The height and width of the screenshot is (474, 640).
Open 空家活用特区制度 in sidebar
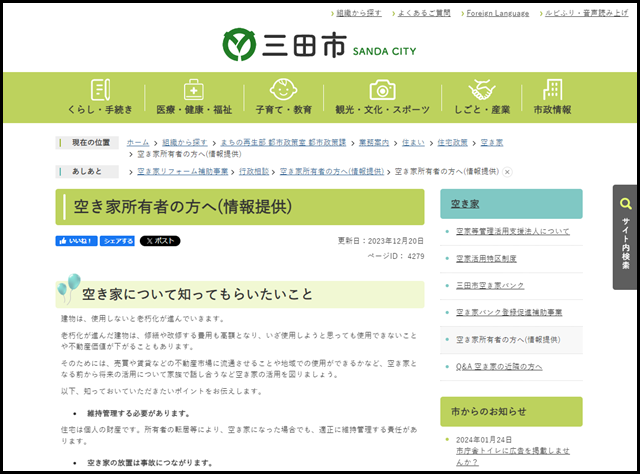pyautogui.click(x=486, y=258)
